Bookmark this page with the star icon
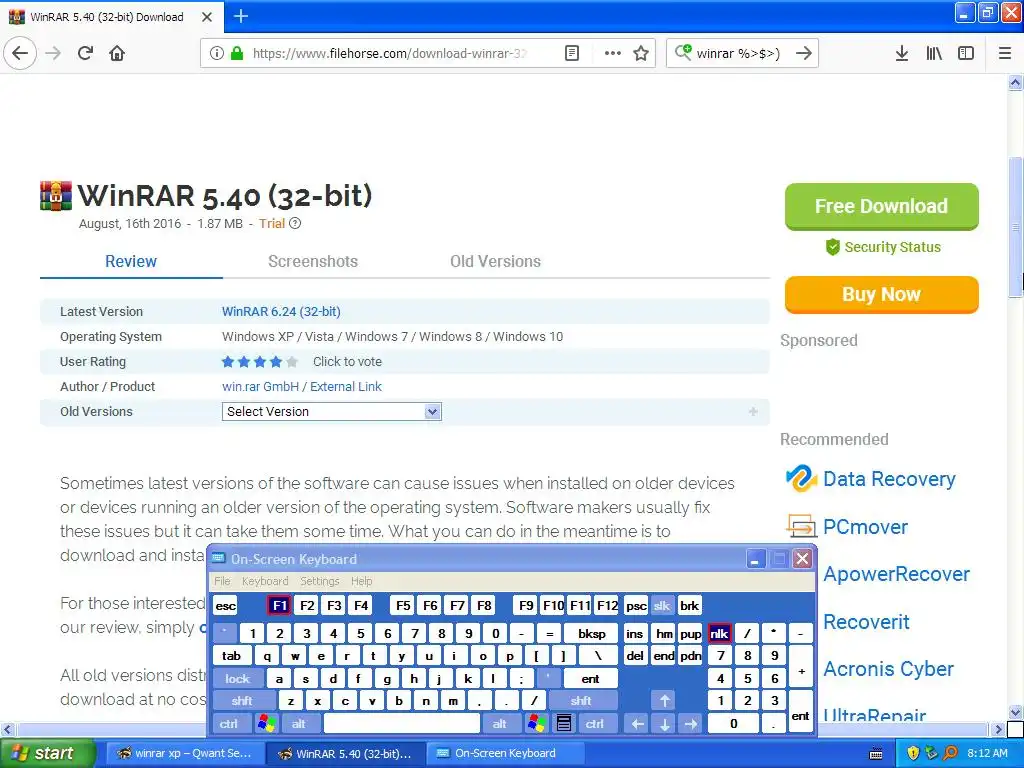This screenshot has height=768, width=1024. [x=641, y=53]
